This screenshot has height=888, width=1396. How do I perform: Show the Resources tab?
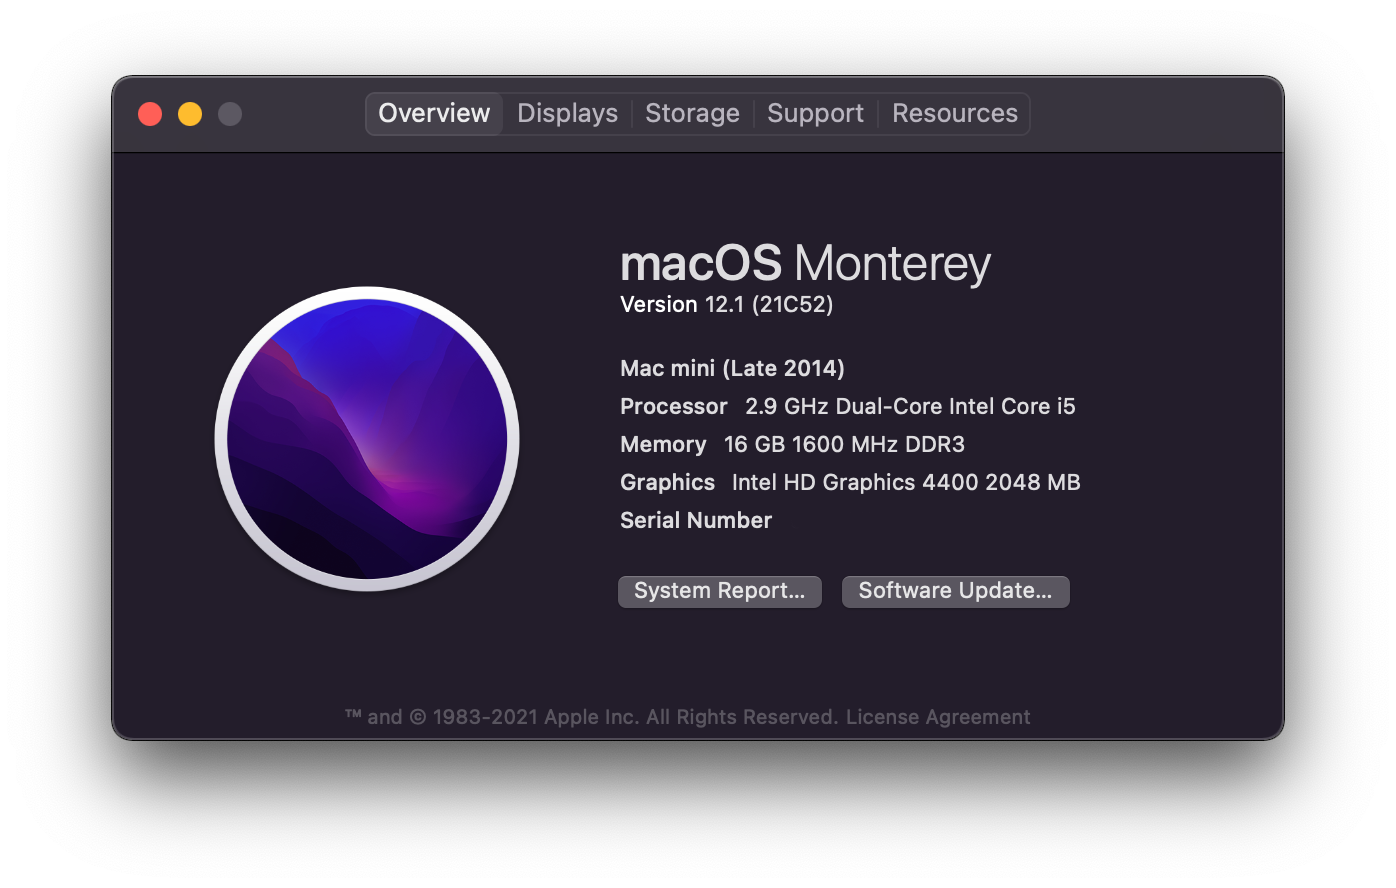tap(955, 113)
